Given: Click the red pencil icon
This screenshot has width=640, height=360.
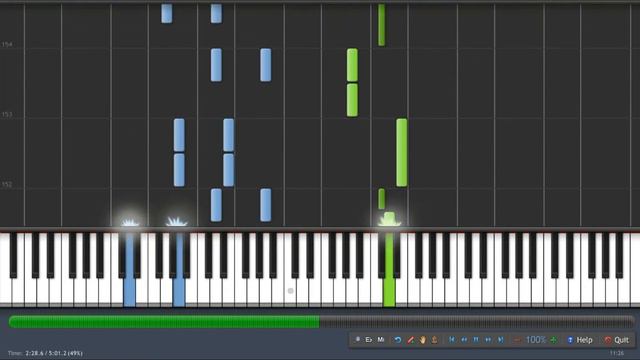Looking at the screenshot, I should pyautogui.click(x=410, y=340).
